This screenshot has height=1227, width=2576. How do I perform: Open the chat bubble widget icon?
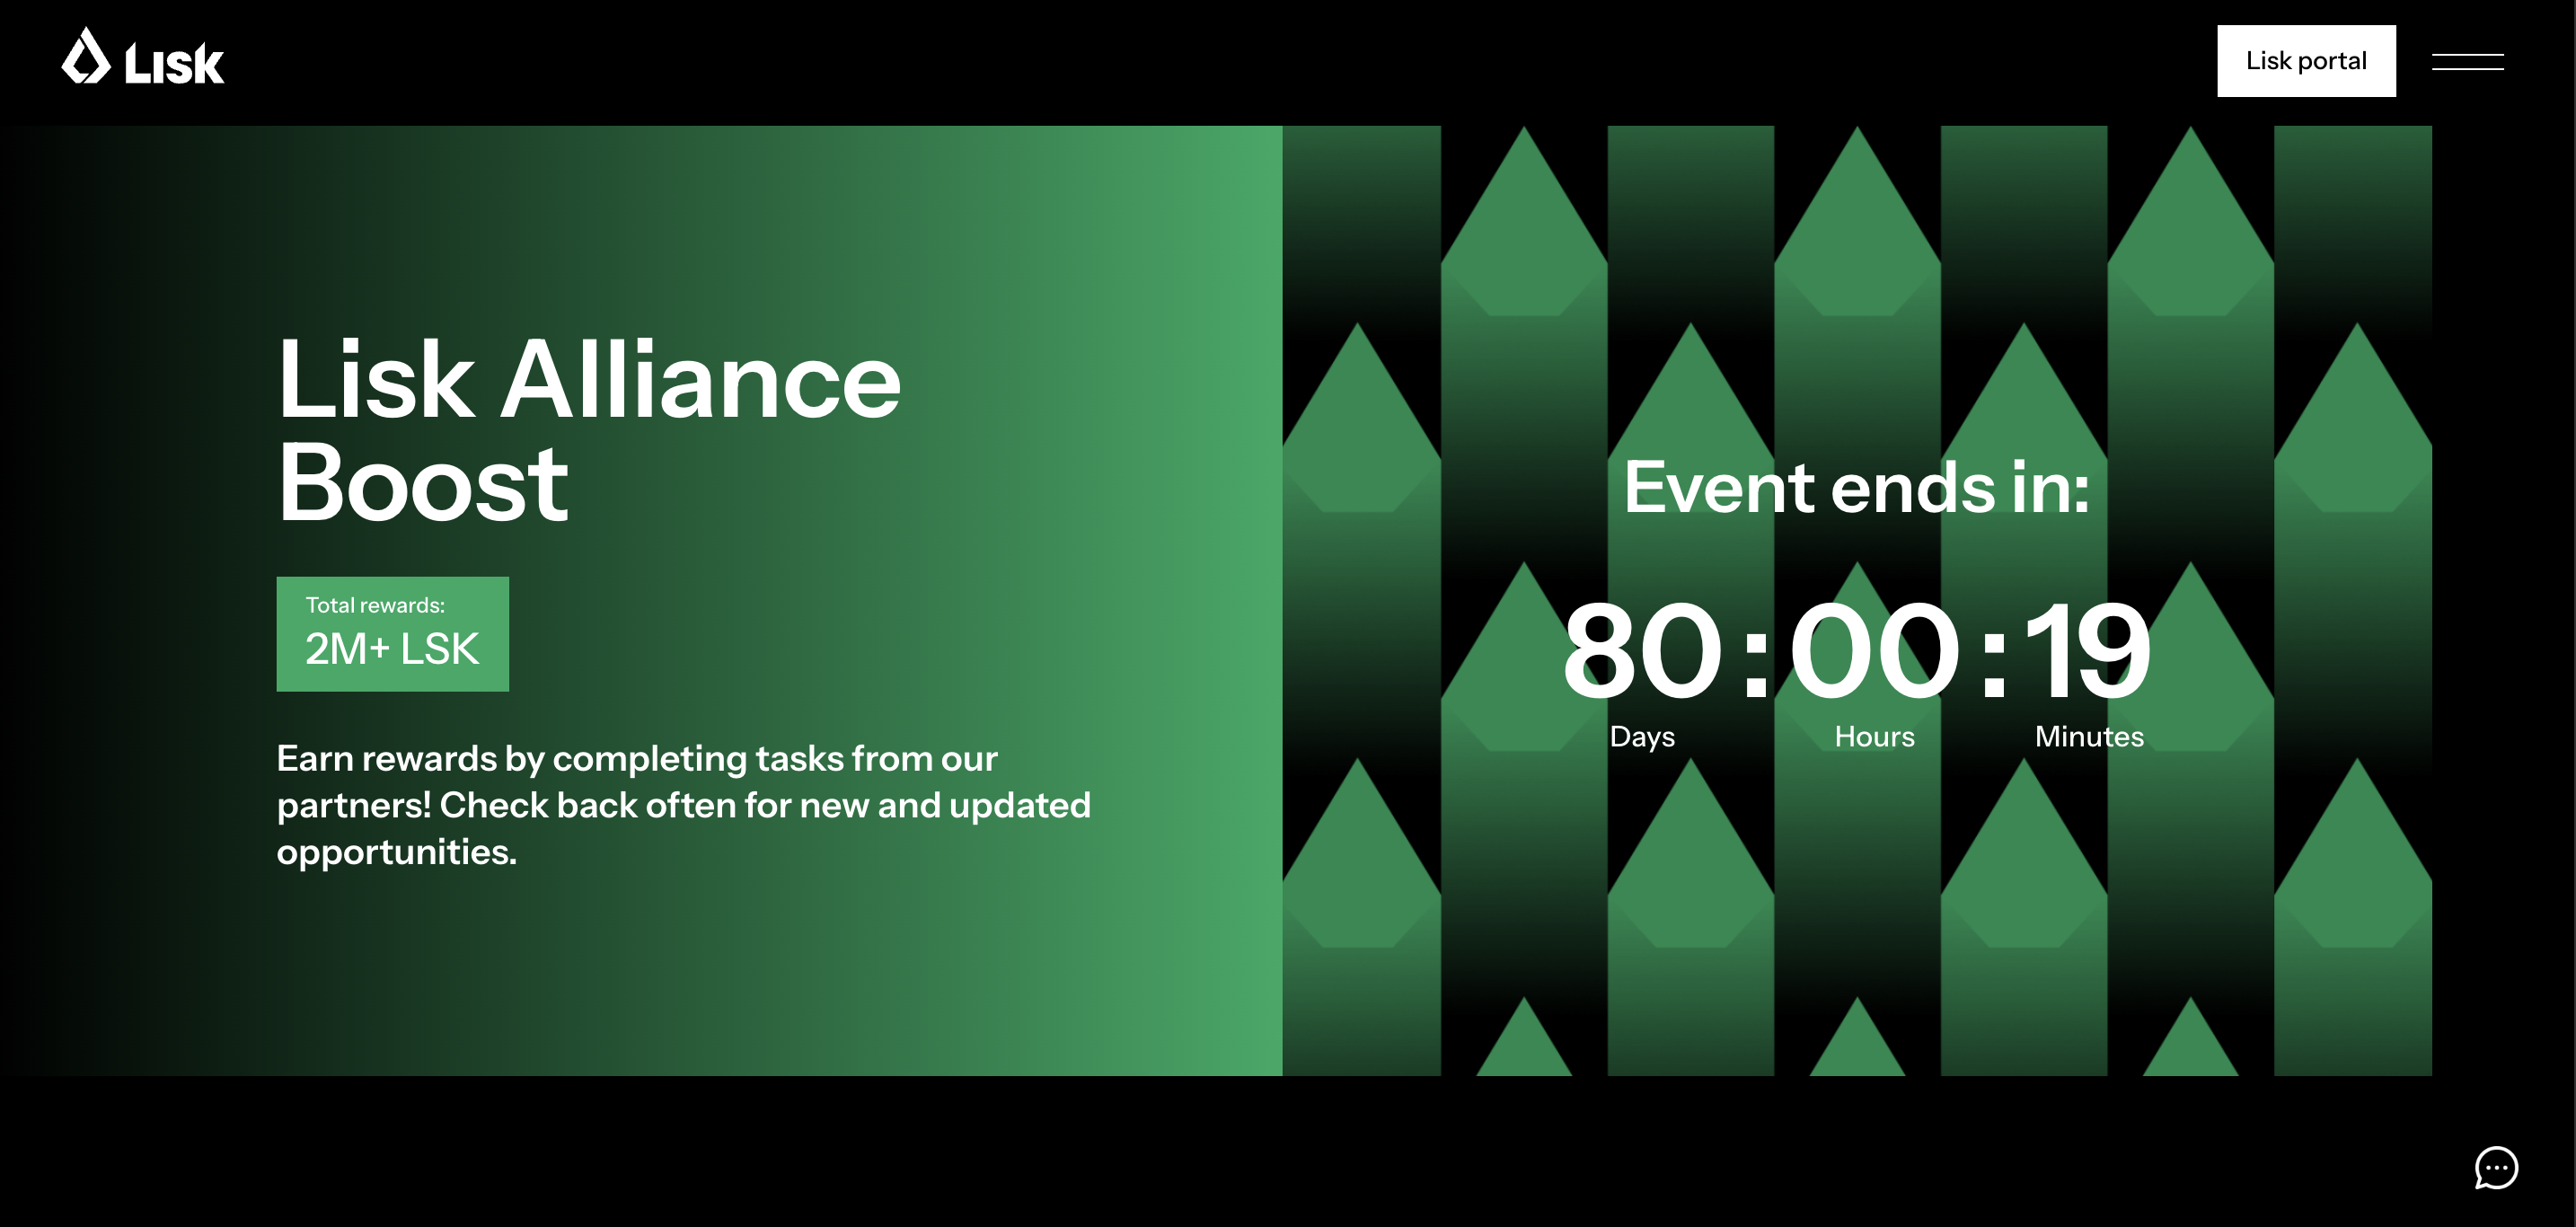point(2496,1167)
